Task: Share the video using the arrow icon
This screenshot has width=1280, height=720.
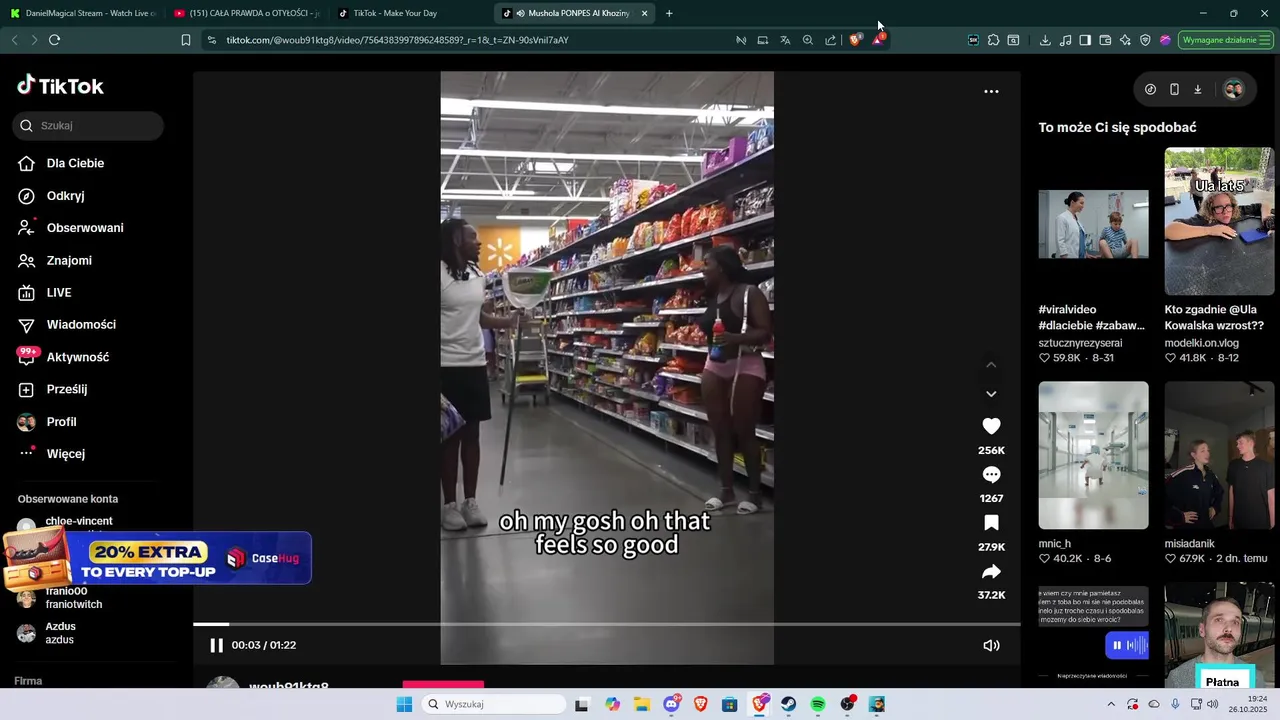Action: click(x=991, y=572)
